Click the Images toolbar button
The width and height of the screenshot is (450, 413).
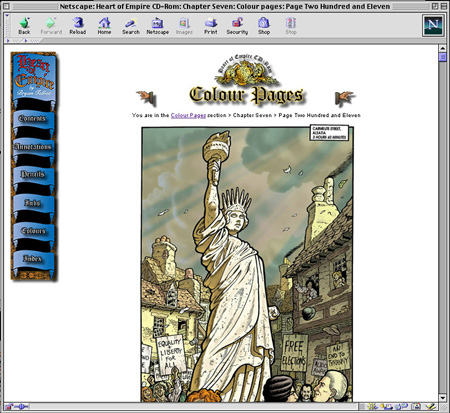pos(184,26)
